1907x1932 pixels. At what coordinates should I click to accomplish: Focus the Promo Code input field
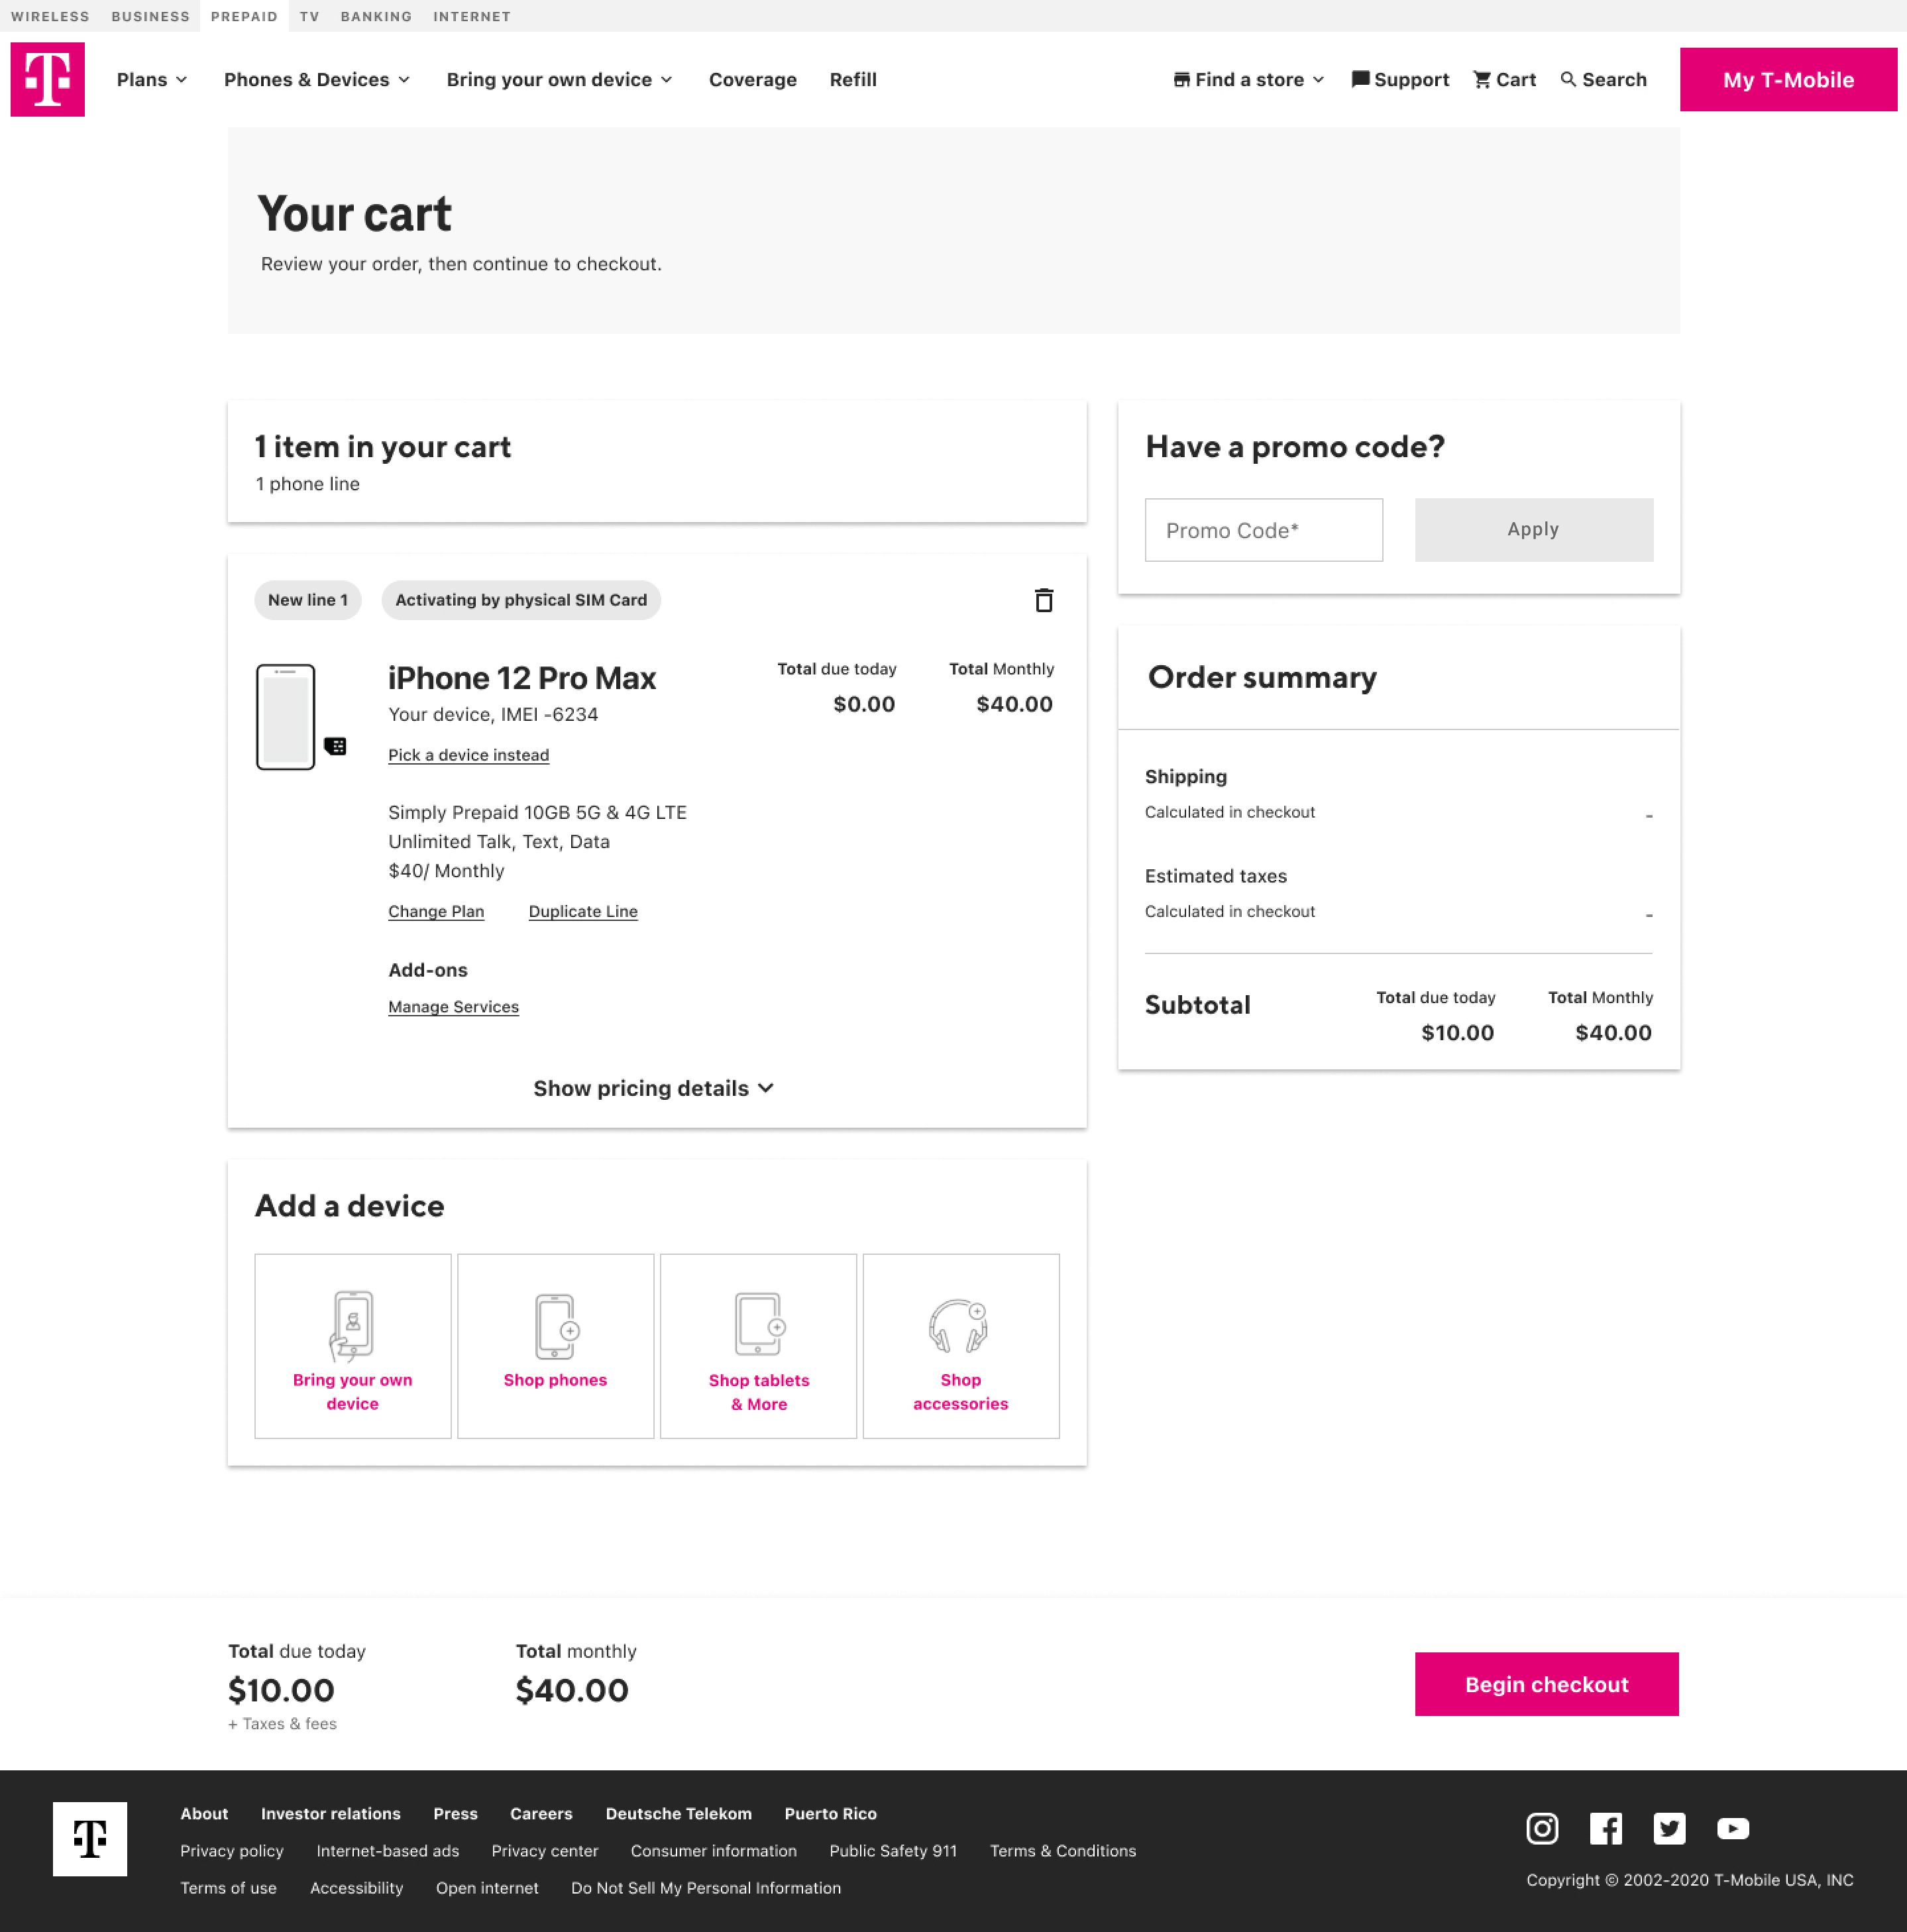[1263, 530]
